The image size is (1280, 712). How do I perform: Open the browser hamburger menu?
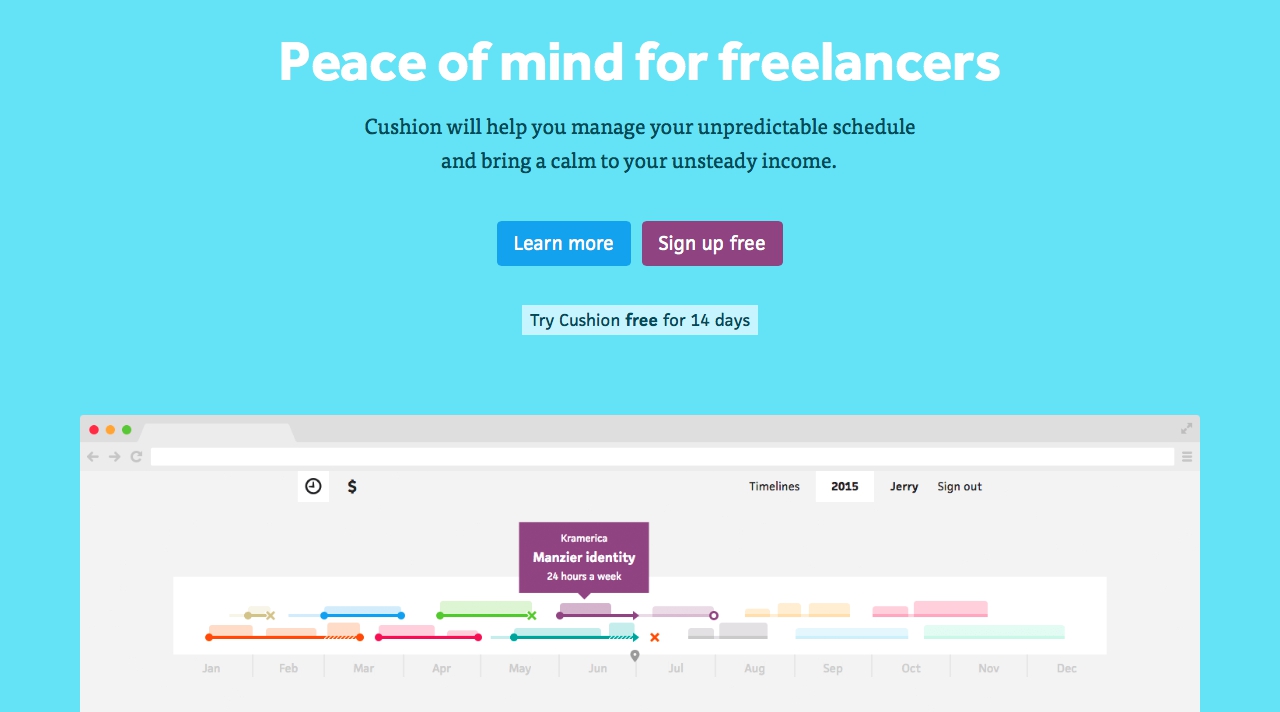click(x=1187, y=456)
